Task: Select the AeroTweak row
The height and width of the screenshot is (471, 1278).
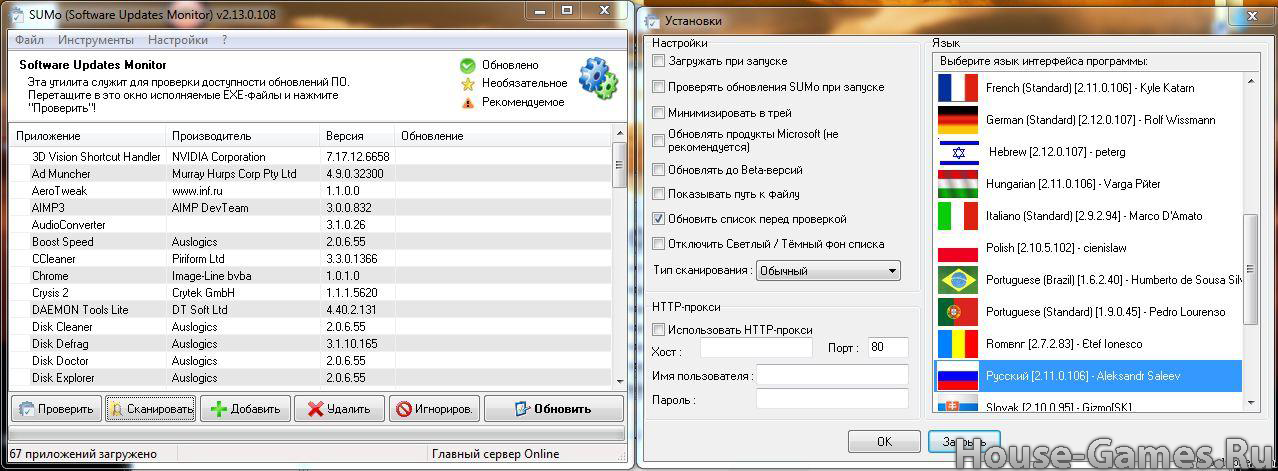Action: point(310,191)
